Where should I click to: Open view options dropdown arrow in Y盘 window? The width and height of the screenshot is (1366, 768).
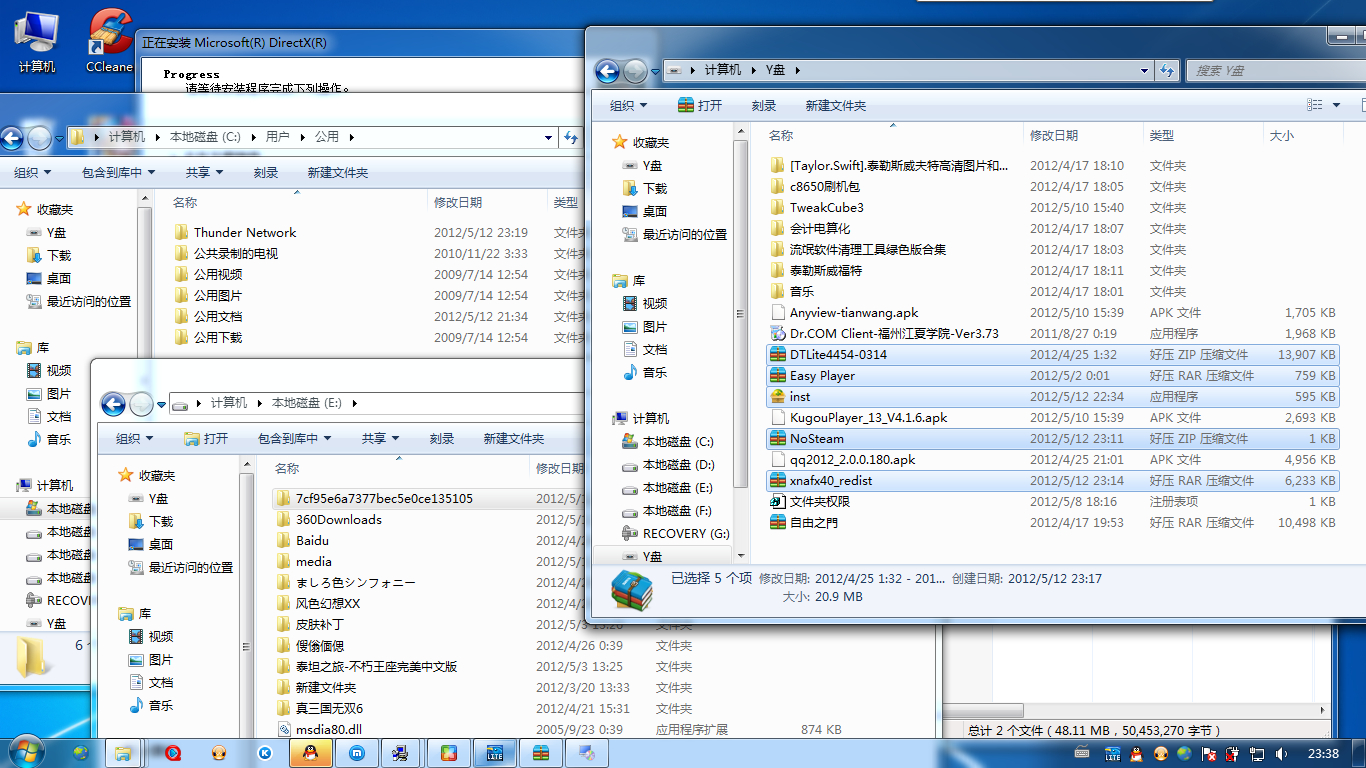click(x=1336, y=105)
